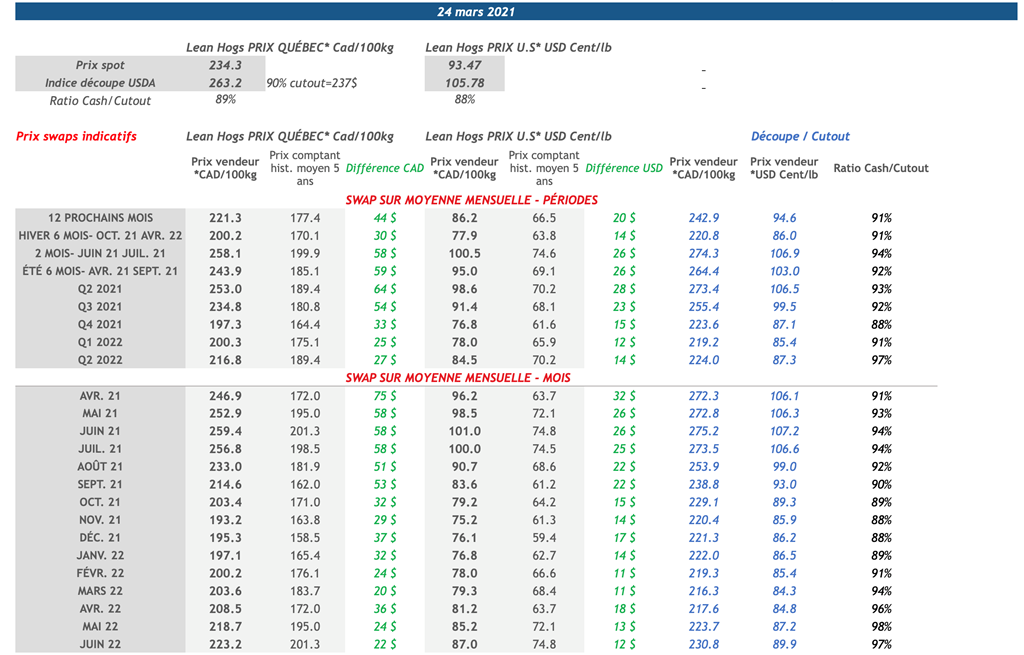Click the "Indice découpe USDA" label cell
Viewport: 1024px width, 655px height.
coord(100,83)
